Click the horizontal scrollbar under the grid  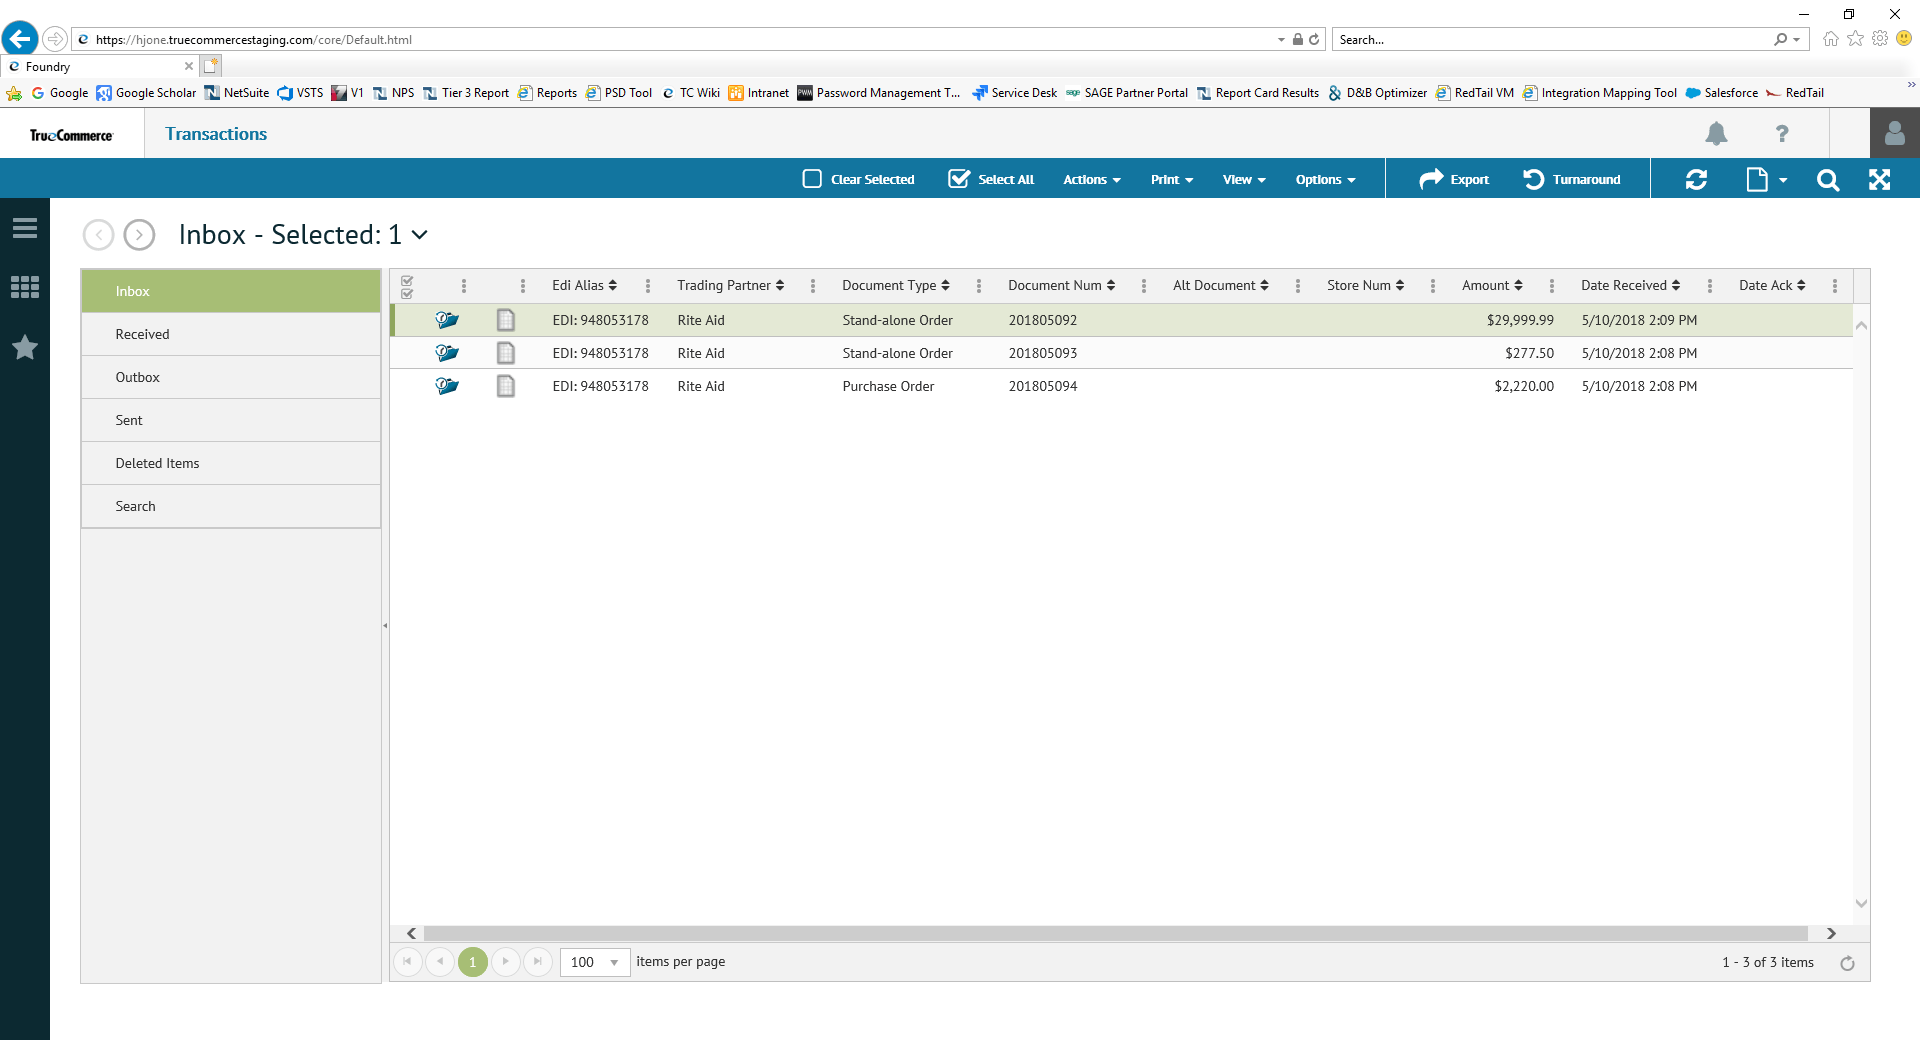1115,934
